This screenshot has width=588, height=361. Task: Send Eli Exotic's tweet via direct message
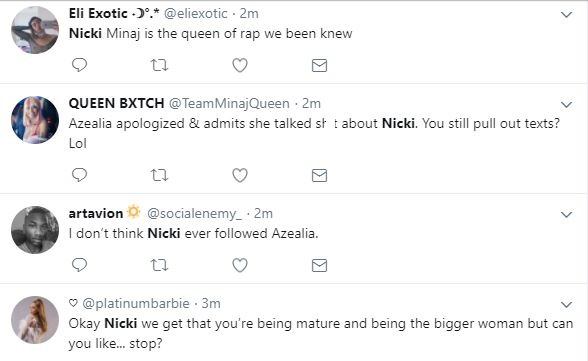(x=320, y=66)
